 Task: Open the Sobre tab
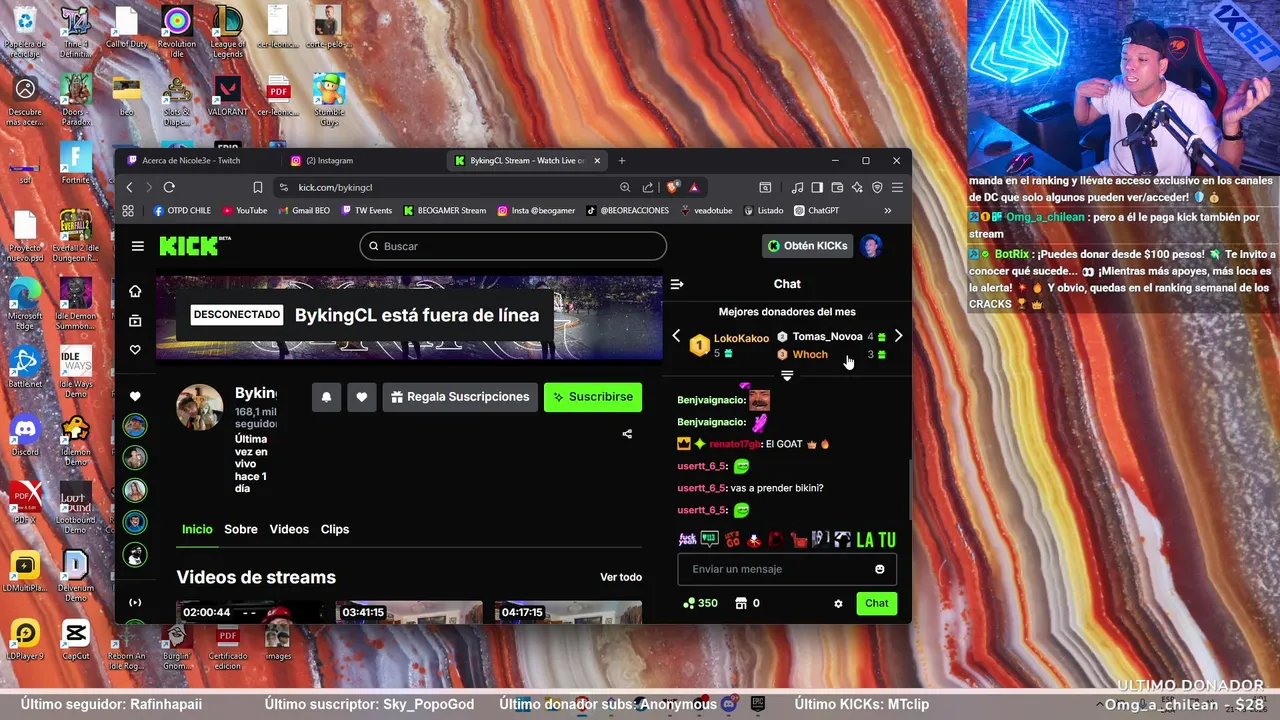(241, 529)
